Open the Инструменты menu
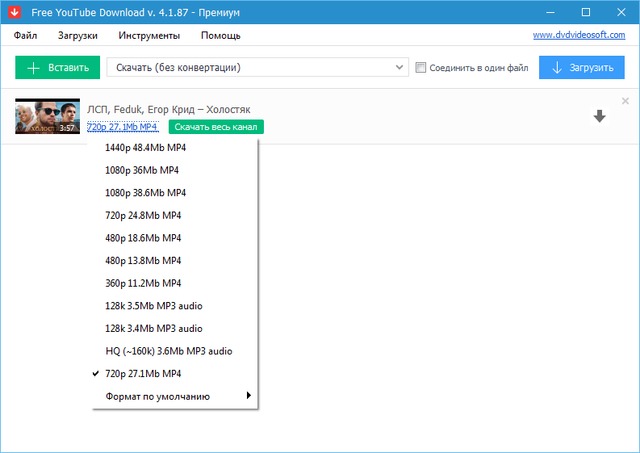 pyautogui.click(x=149, y=36)
